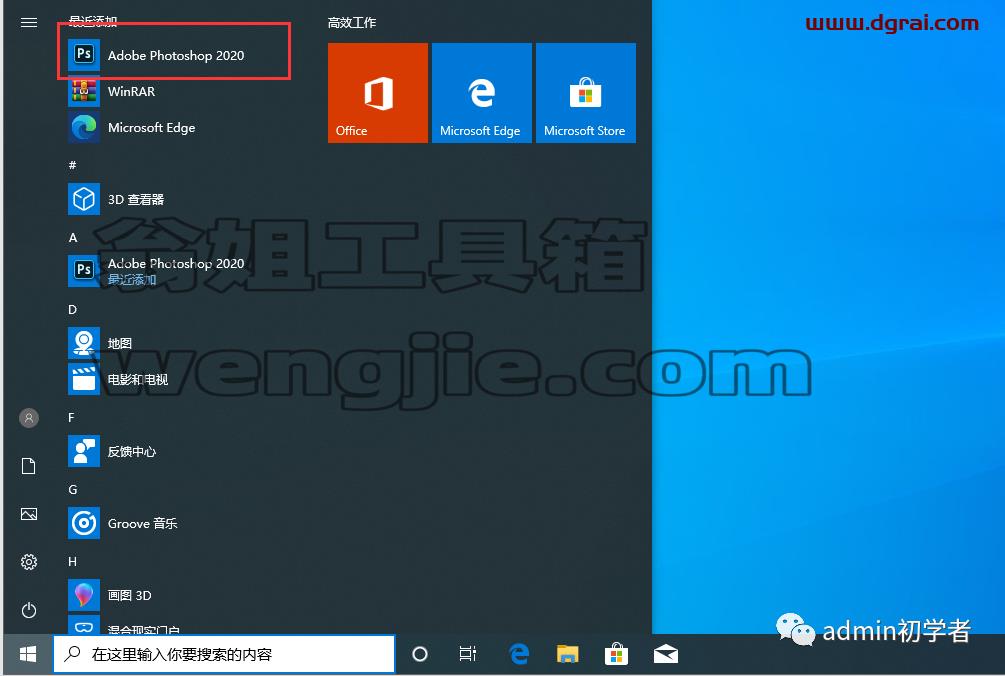Click the taskbar search input box
Viewport: 1005px width, 676px height.
click(x=224, y=654)
